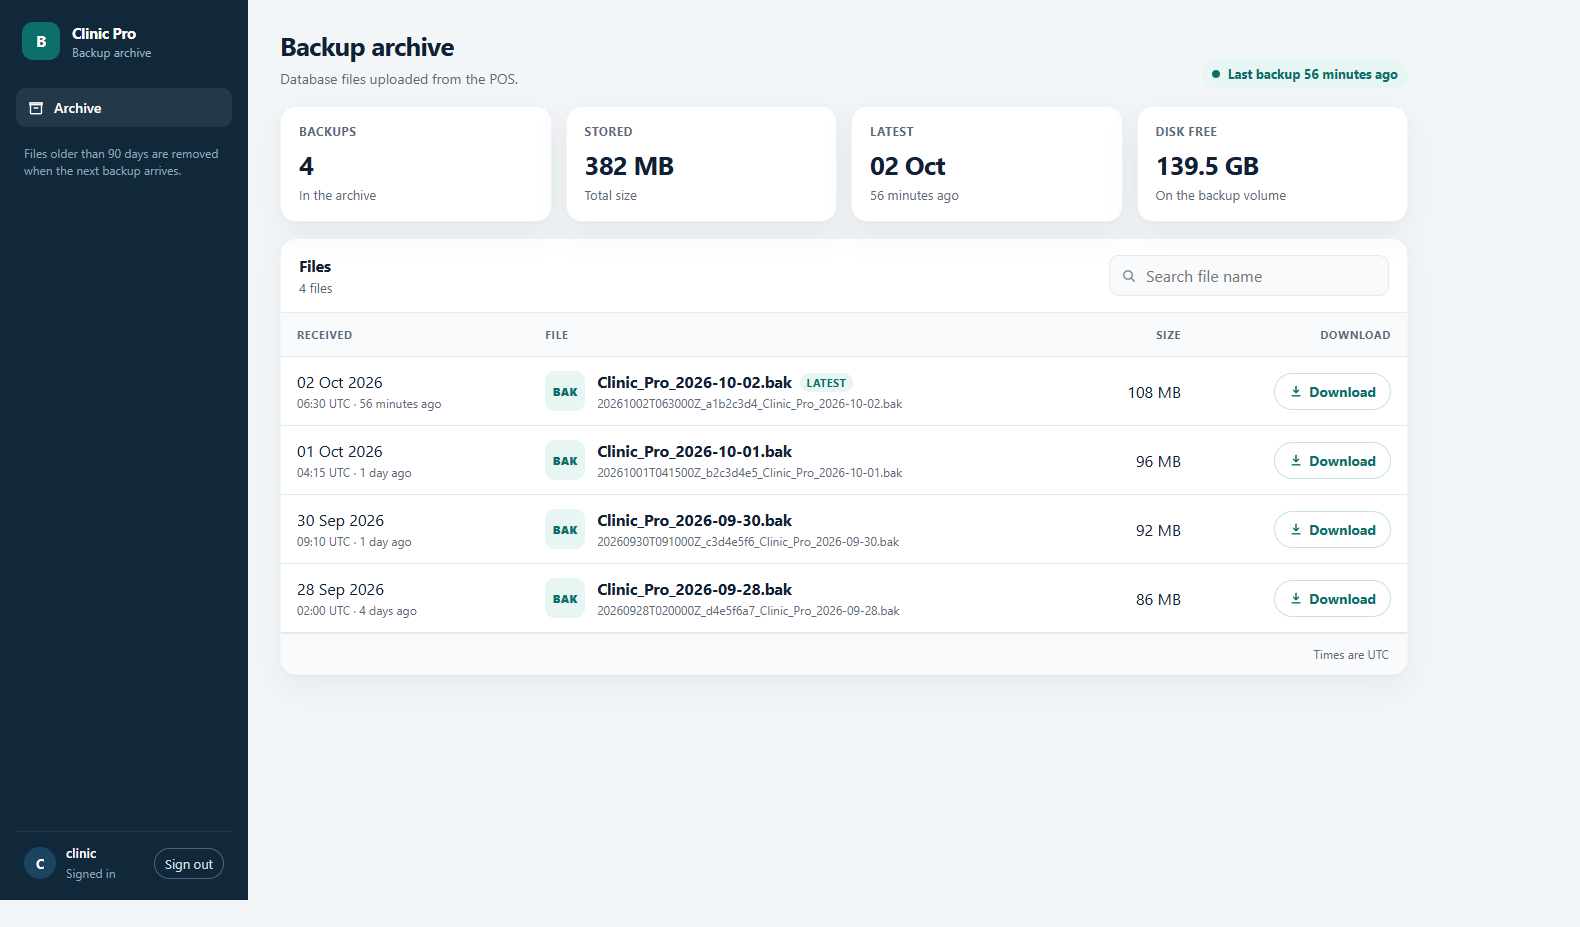The height and width of the screenshot is (927, 1580).
Task: Focus the Search file name field
Action: 1248,276
